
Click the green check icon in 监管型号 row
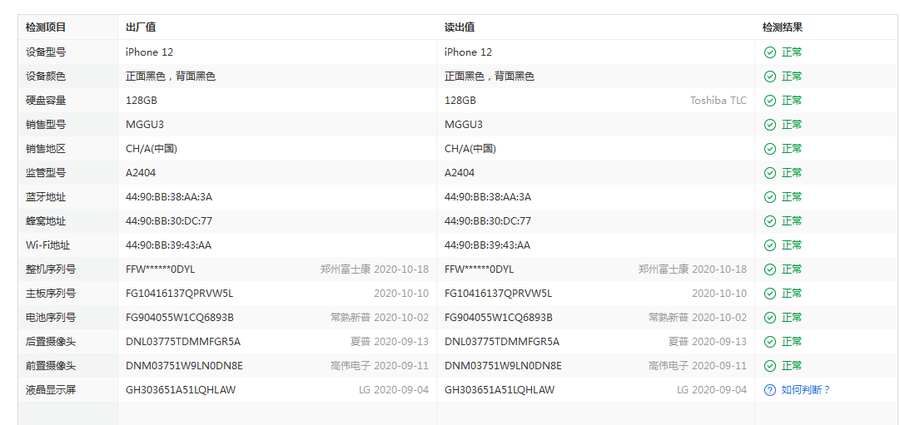770,173
